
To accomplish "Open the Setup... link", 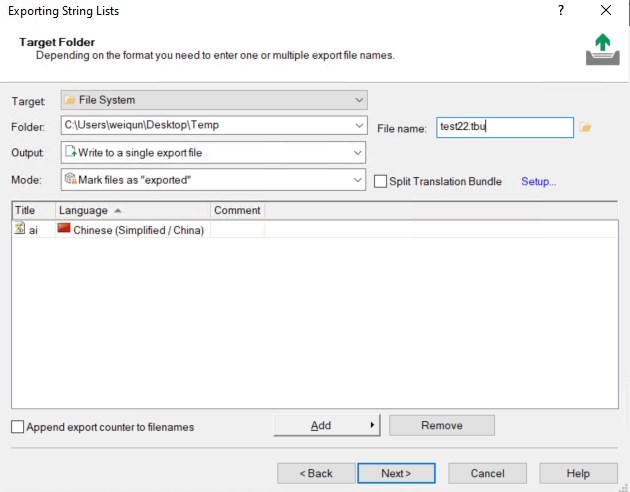I will [x=538, y=181].
